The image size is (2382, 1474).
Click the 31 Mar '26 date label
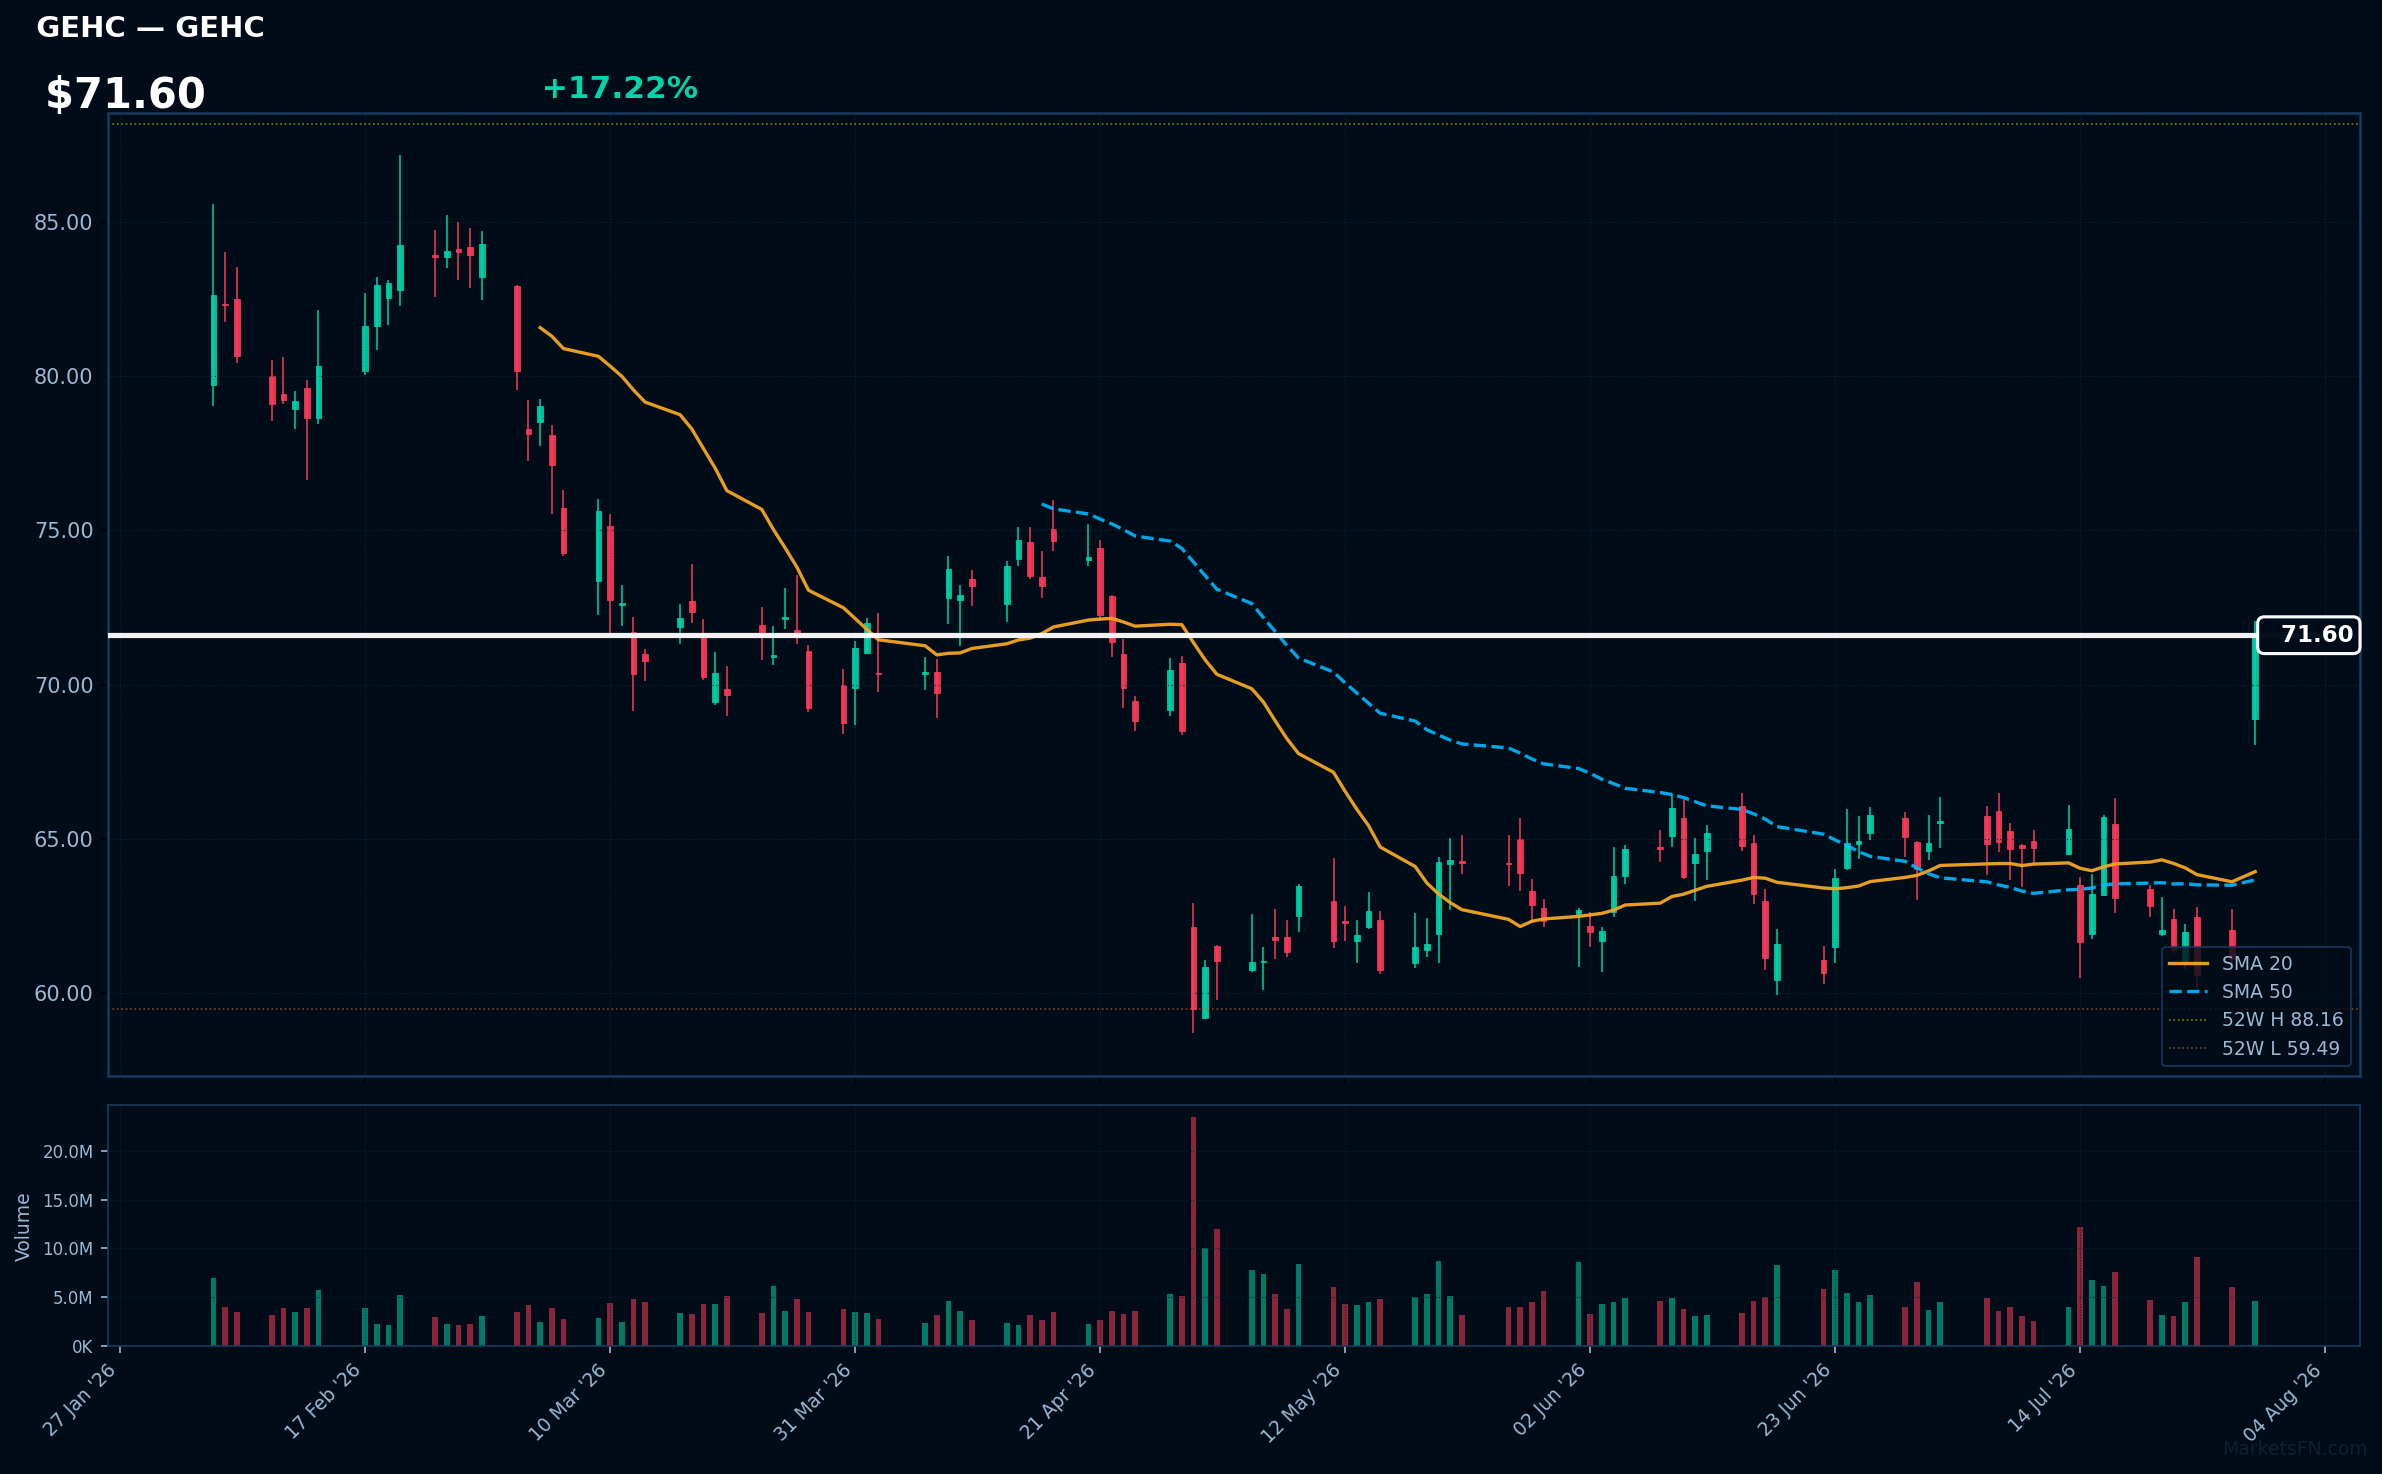click(x=812, y=1401)
